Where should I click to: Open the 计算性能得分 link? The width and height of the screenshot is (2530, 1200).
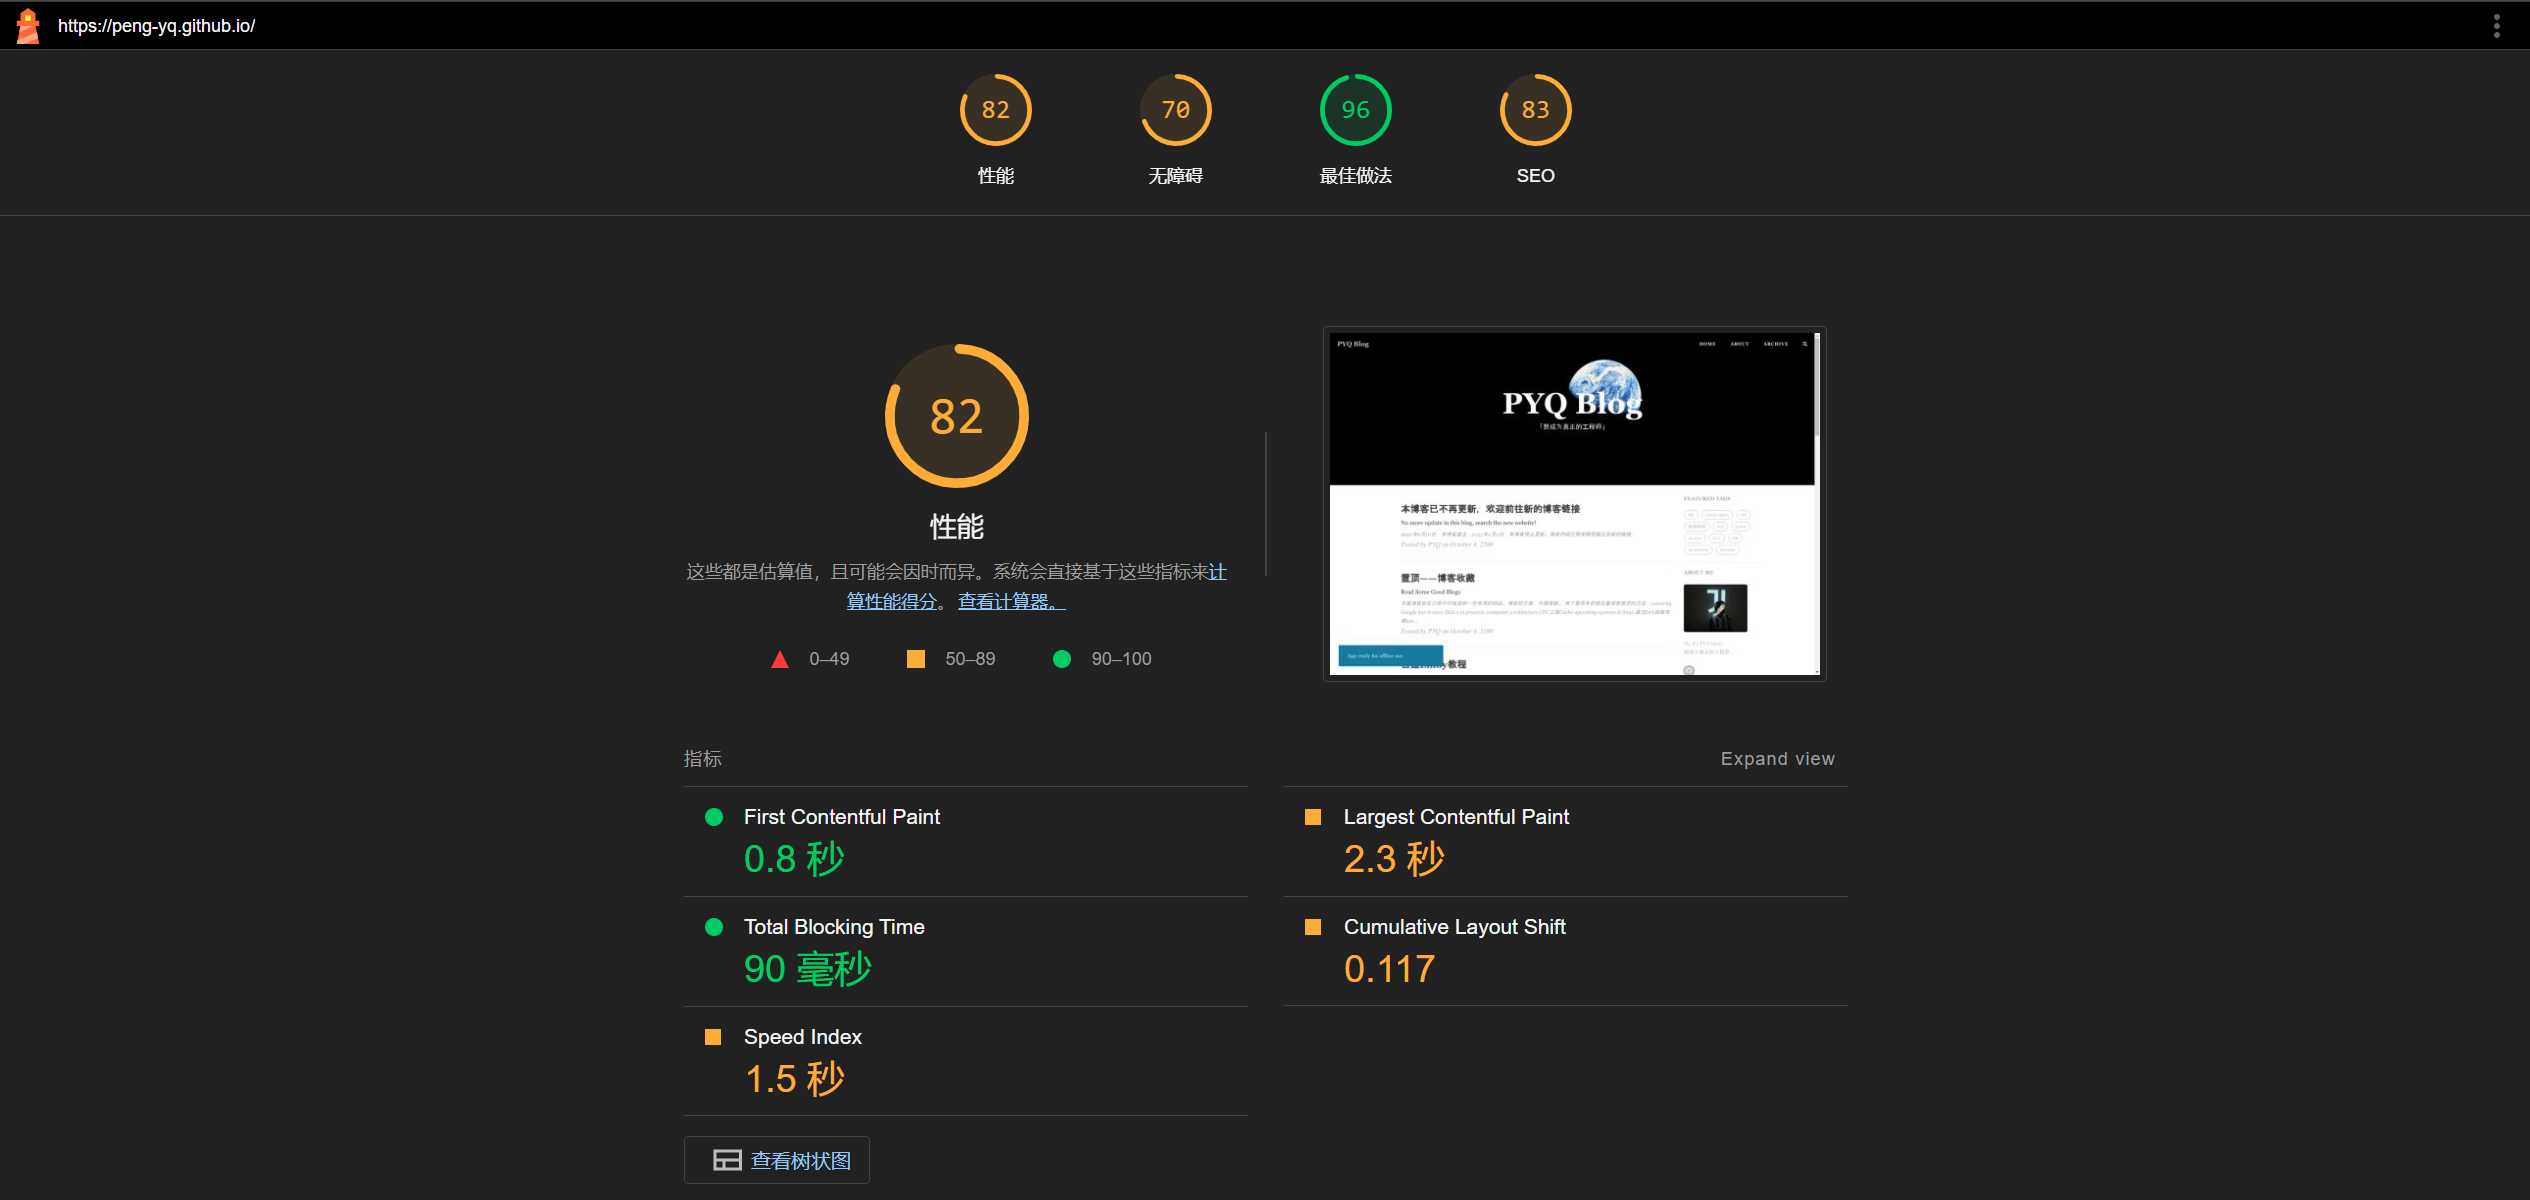pyautogui.click(x=891, y=601)
